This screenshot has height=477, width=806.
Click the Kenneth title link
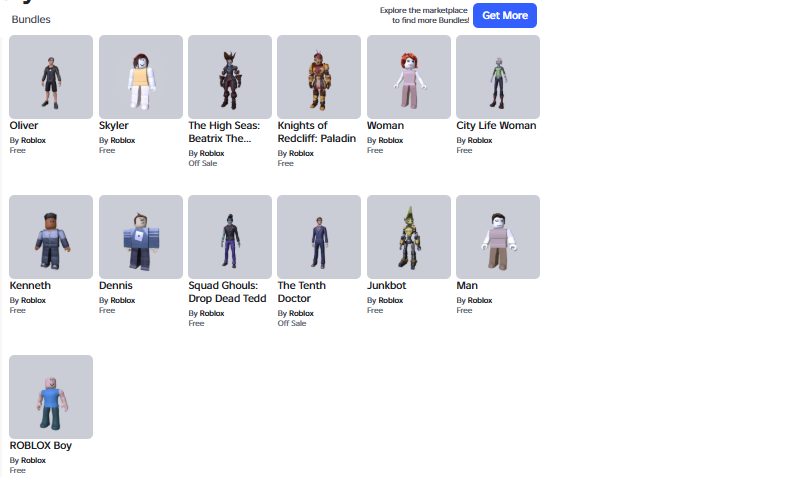[x=30, y=285]
